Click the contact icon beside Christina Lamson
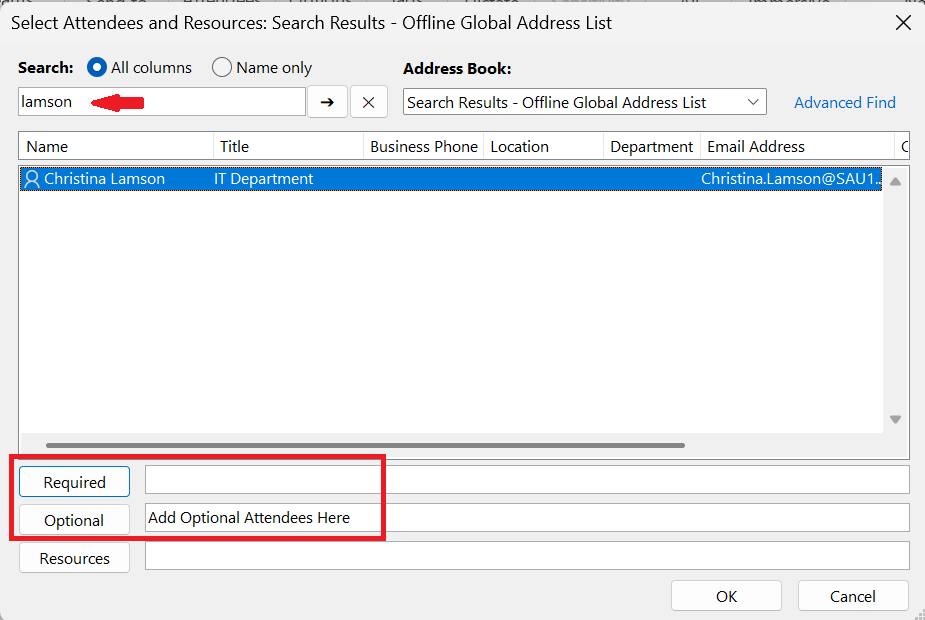This screenshot has width=925, height=620. tap(32, 179)
